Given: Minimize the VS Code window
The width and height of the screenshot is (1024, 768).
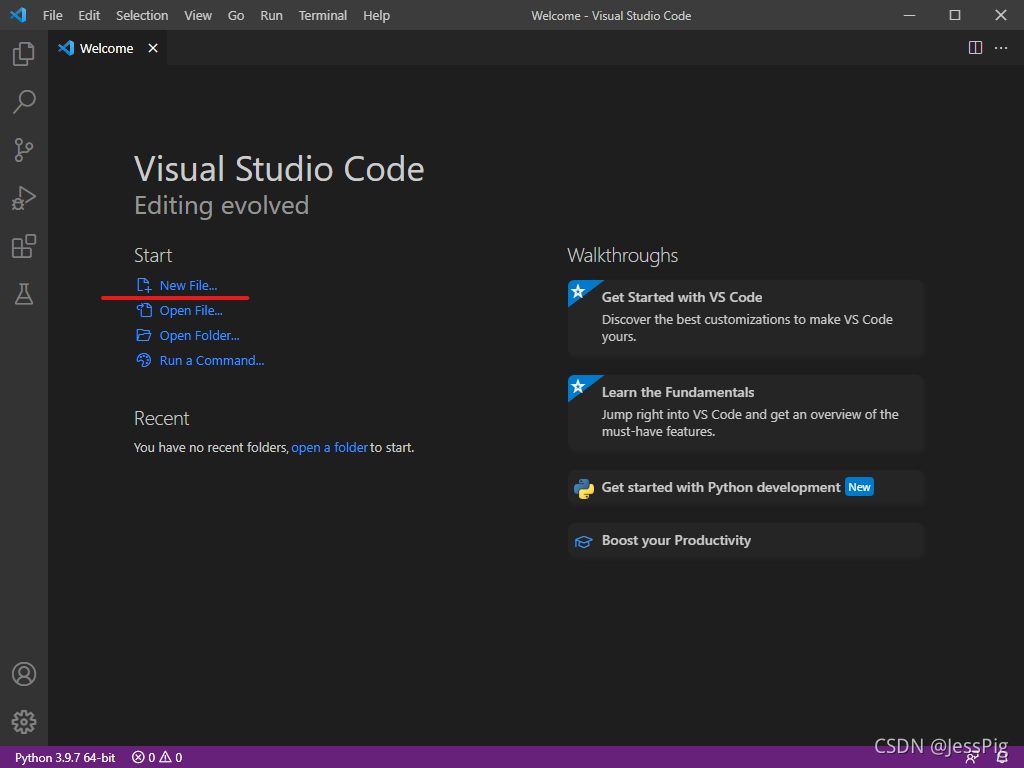Looking at the screenshot, I should coord(909,15).
